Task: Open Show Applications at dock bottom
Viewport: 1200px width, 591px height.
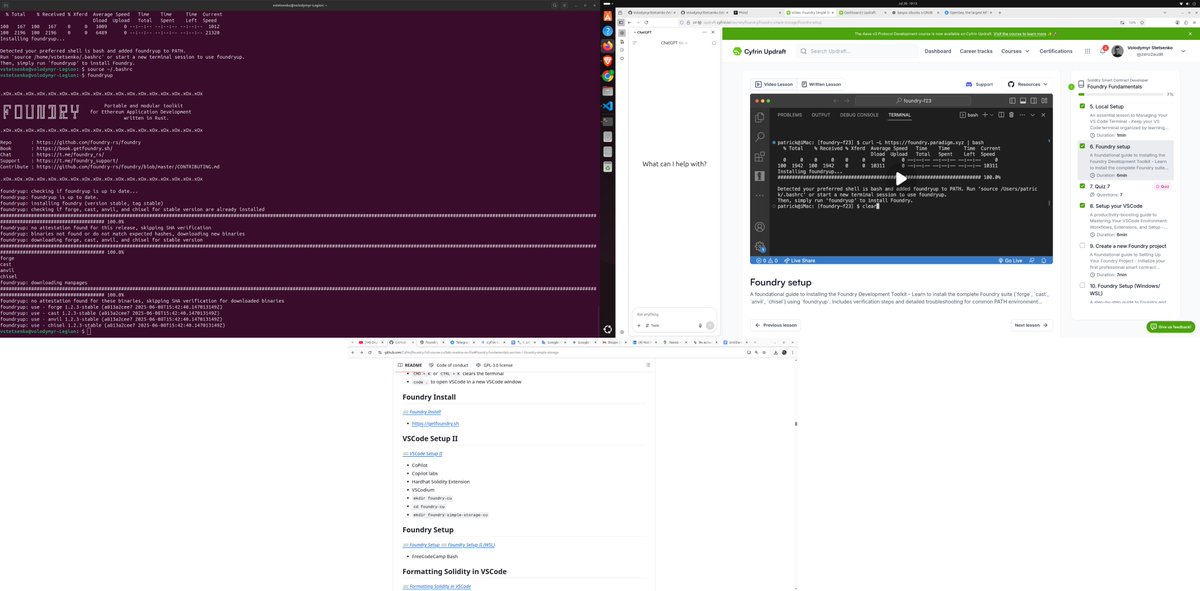Action: (608, 329)
